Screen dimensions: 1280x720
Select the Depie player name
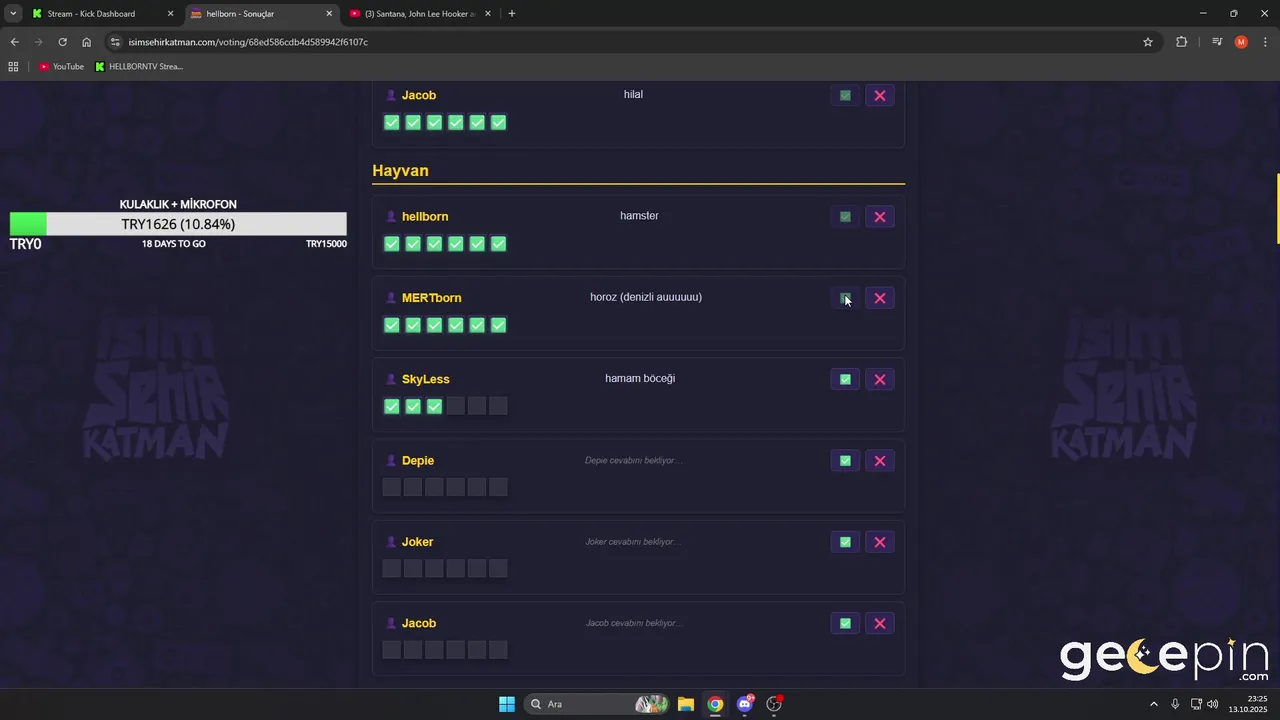[x=418, y=460]
